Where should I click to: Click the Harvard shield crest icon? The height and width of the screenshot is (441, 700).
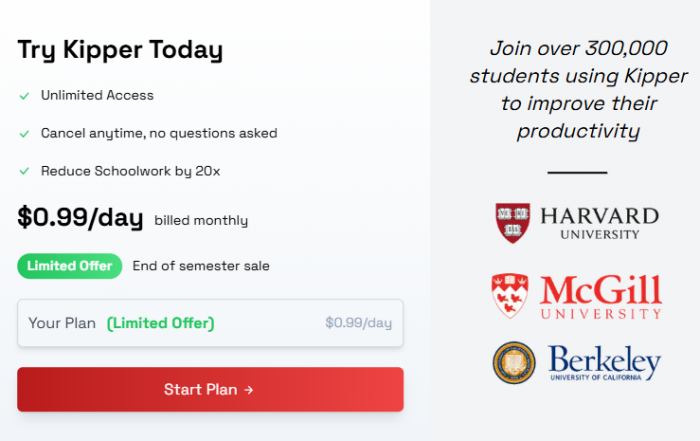tap(513, 223)
